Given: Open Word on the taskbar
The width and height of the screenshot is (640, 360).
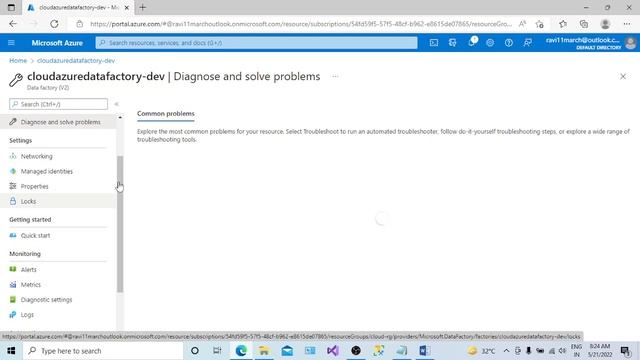Looking at the screenshot, I should 424,351.
